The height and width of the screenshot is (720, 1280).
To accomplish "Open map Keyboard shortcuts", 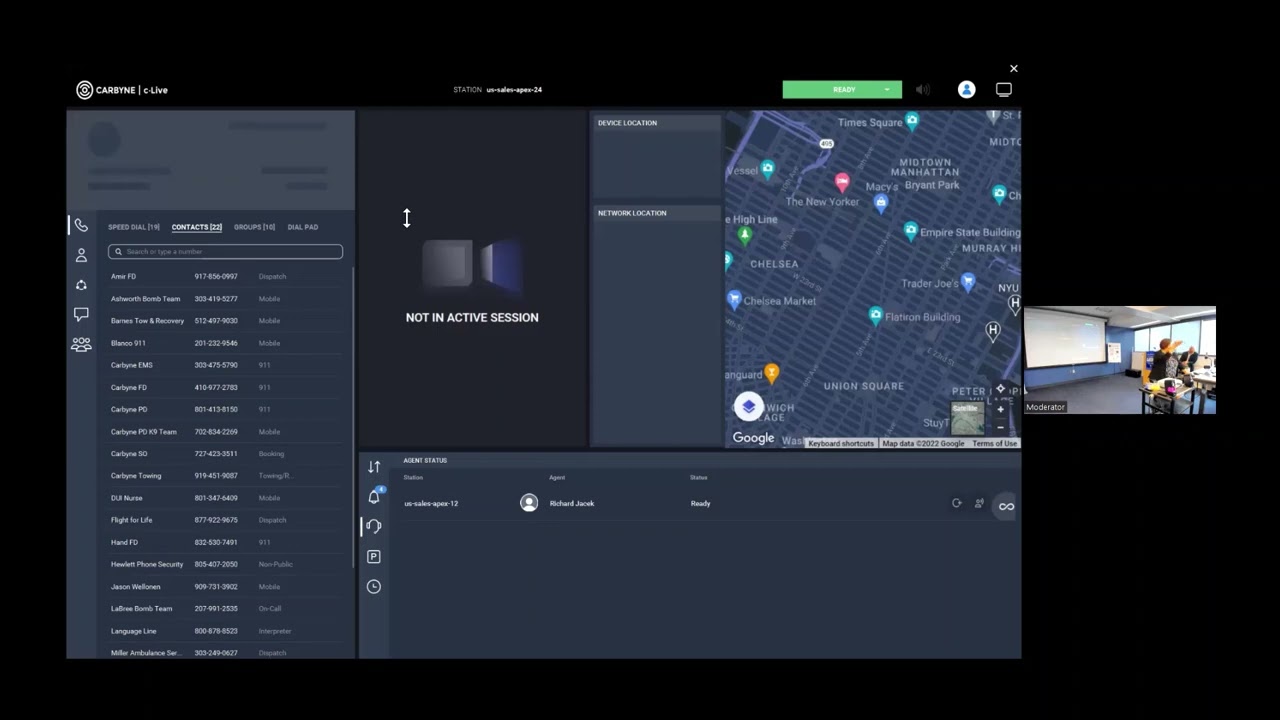I will [x=841, y=443].
